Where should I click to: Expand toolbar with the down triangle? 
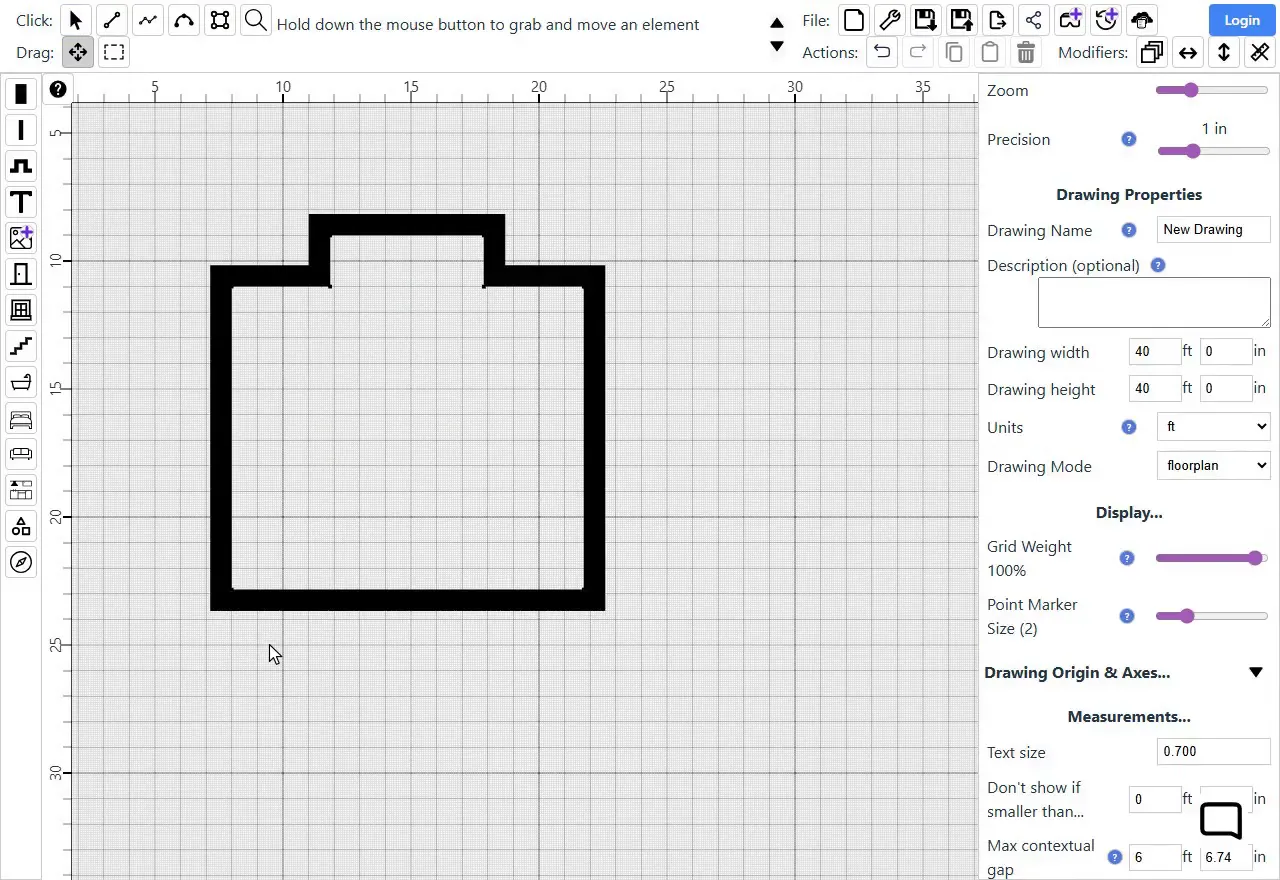[777, 46]
